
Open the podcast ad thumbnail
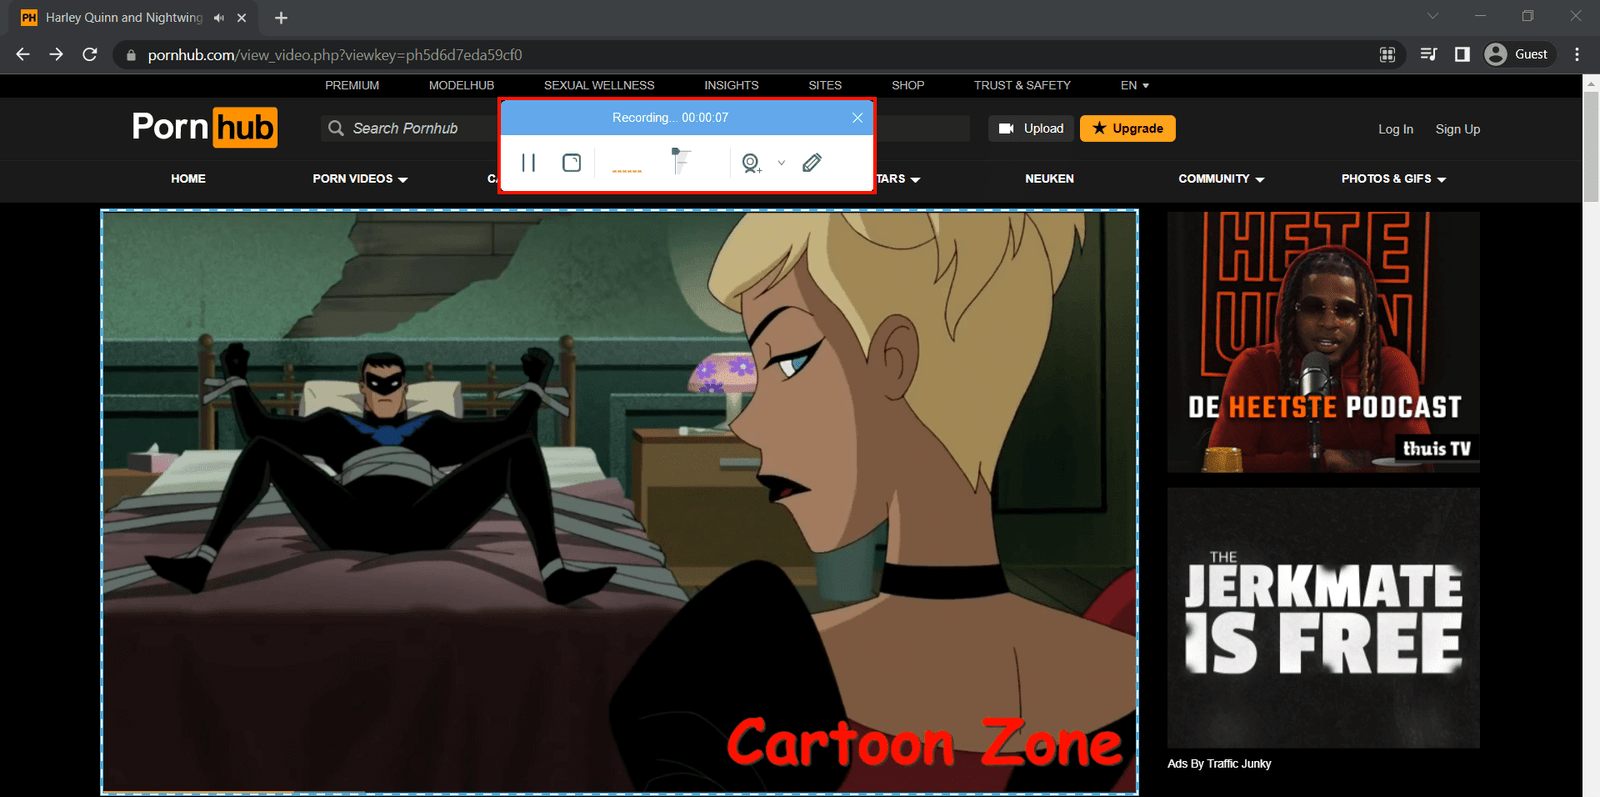click(1323, 342)
